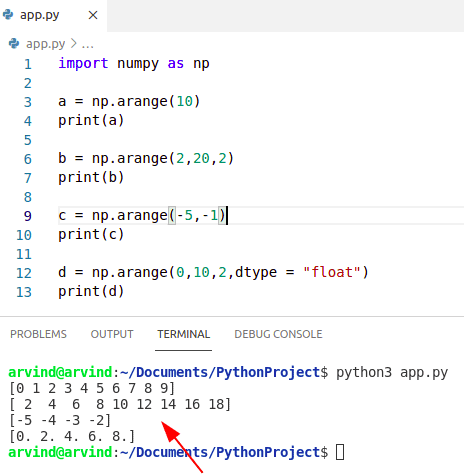Close the app.py editor tab
The image size is (464, 476).
click(x=93, y=15)
